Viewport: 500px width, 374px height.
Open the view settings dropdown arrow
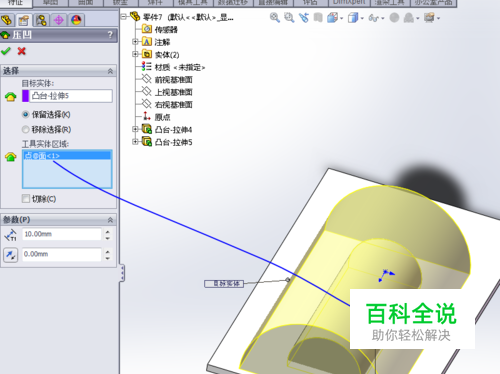438,18
